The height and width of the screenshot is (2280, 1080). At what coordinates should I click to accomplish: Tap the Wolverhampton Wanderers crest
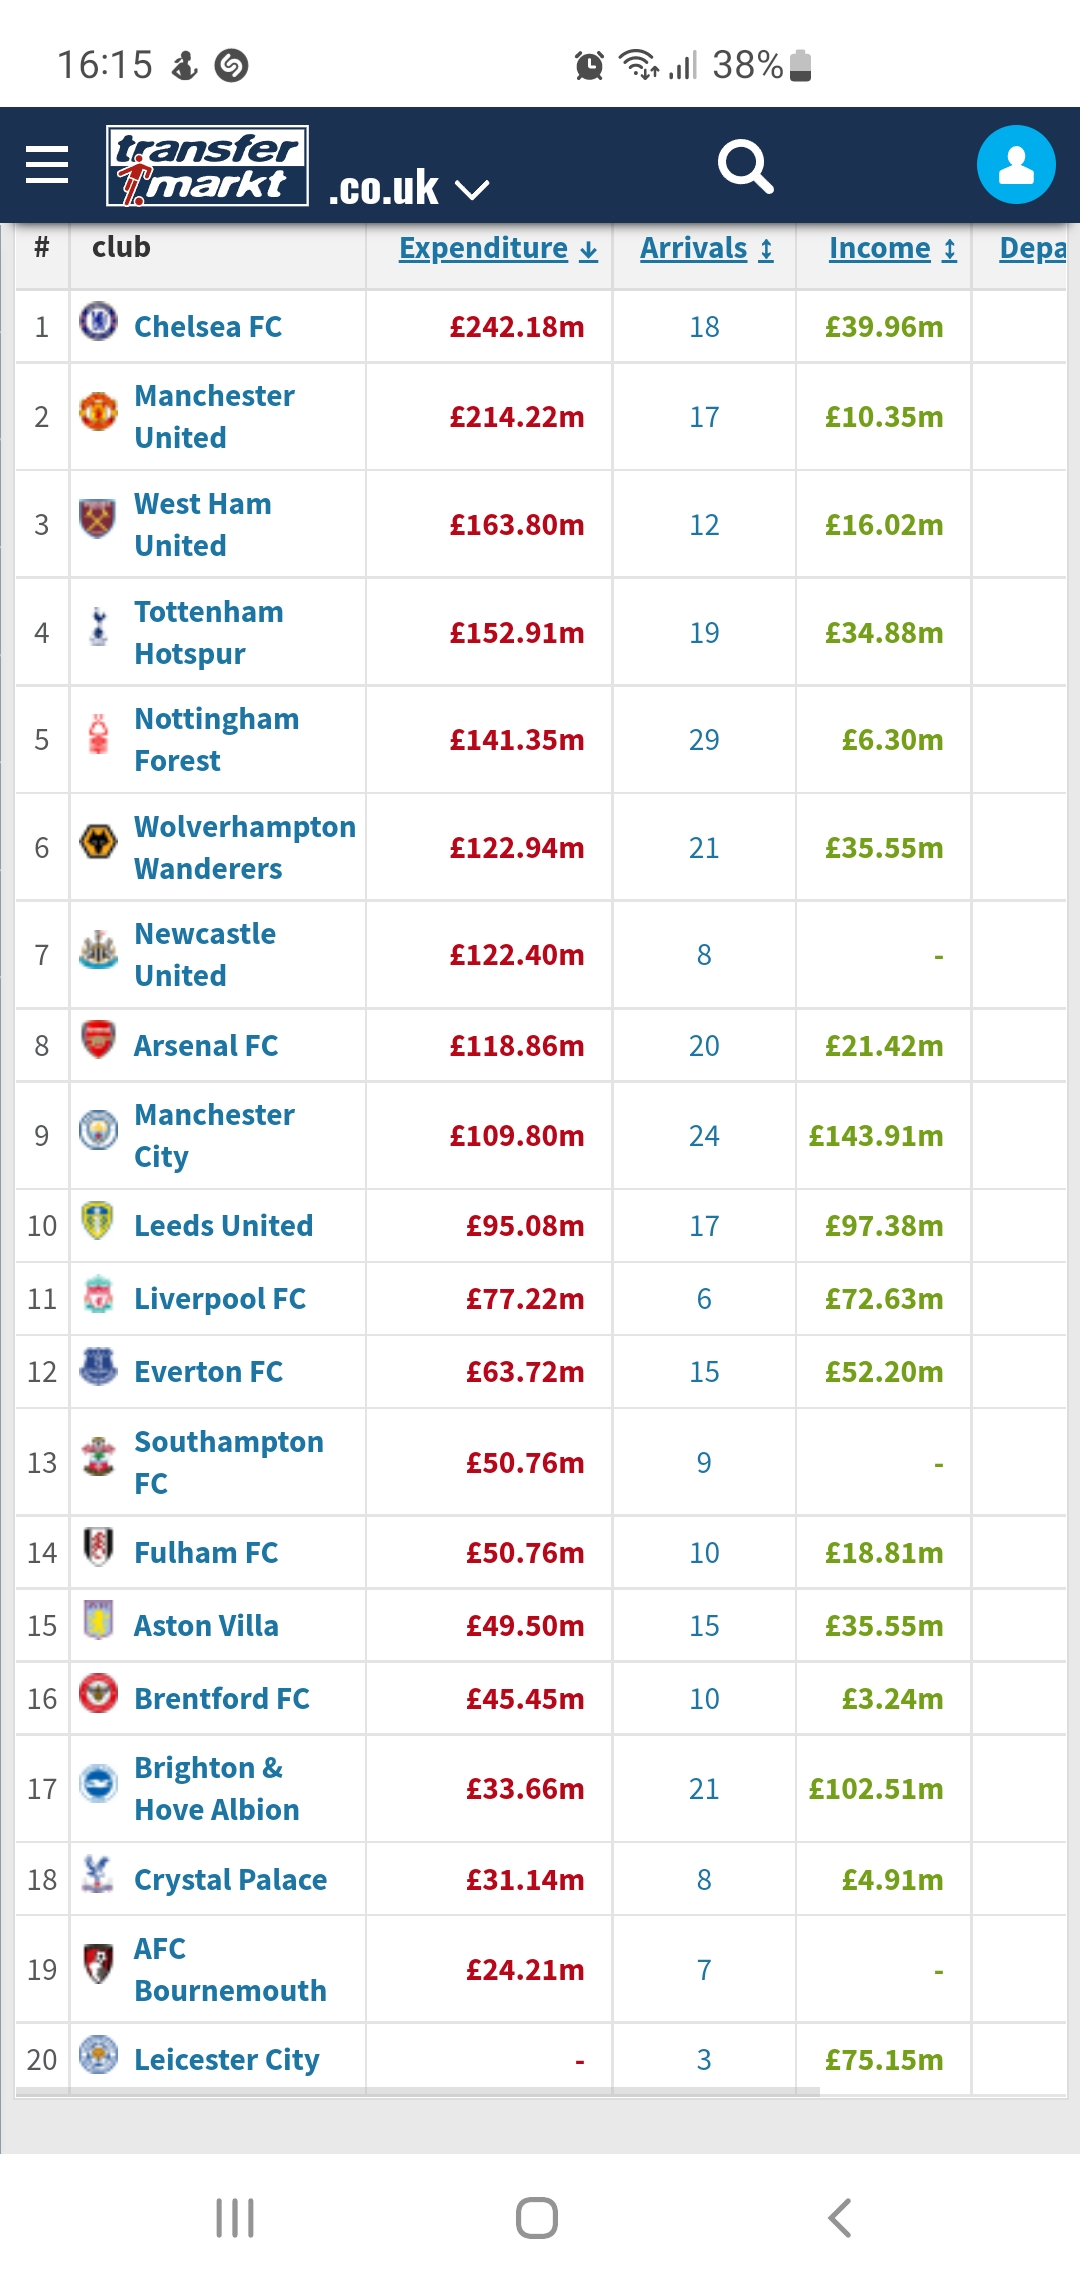[98, 842]
